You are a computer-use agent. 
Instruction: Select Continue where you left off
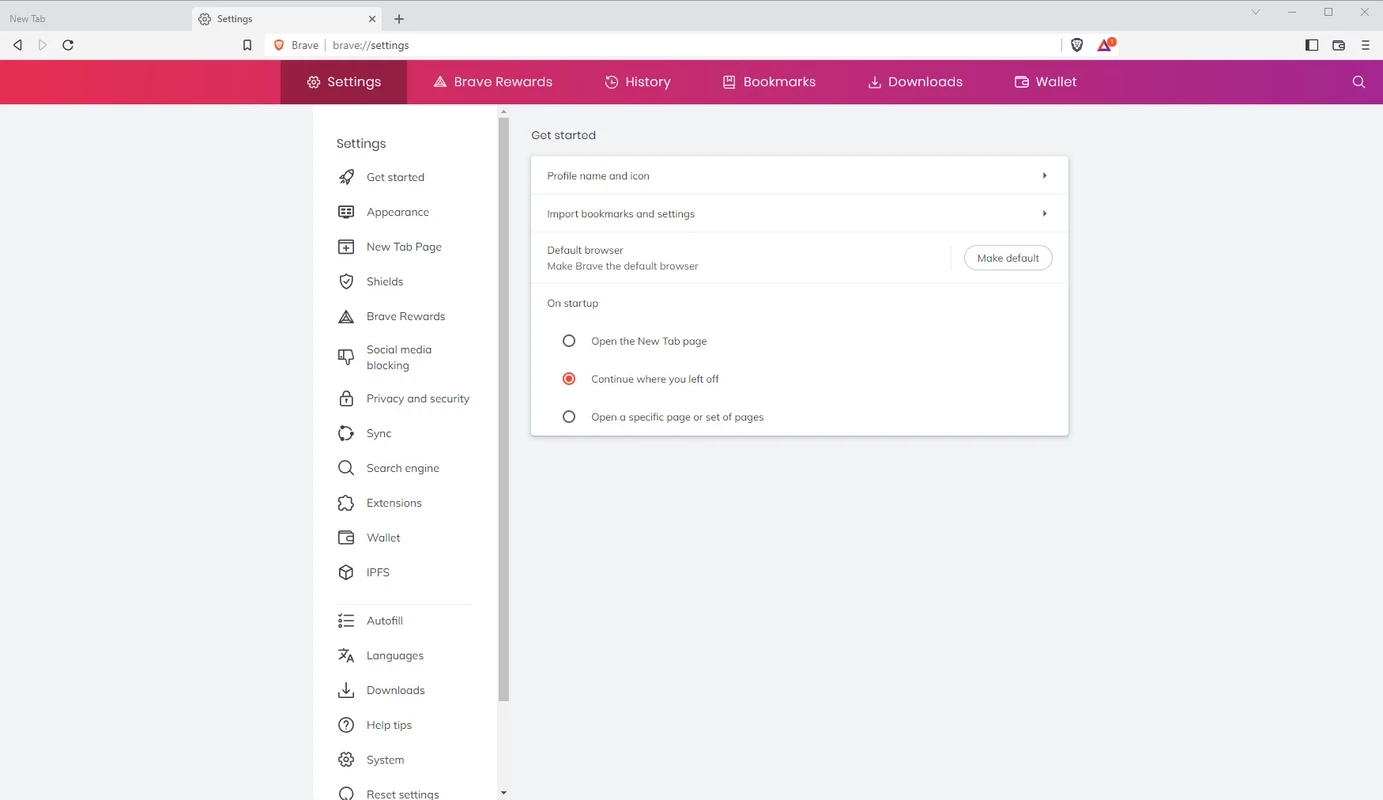pos(569,379)
